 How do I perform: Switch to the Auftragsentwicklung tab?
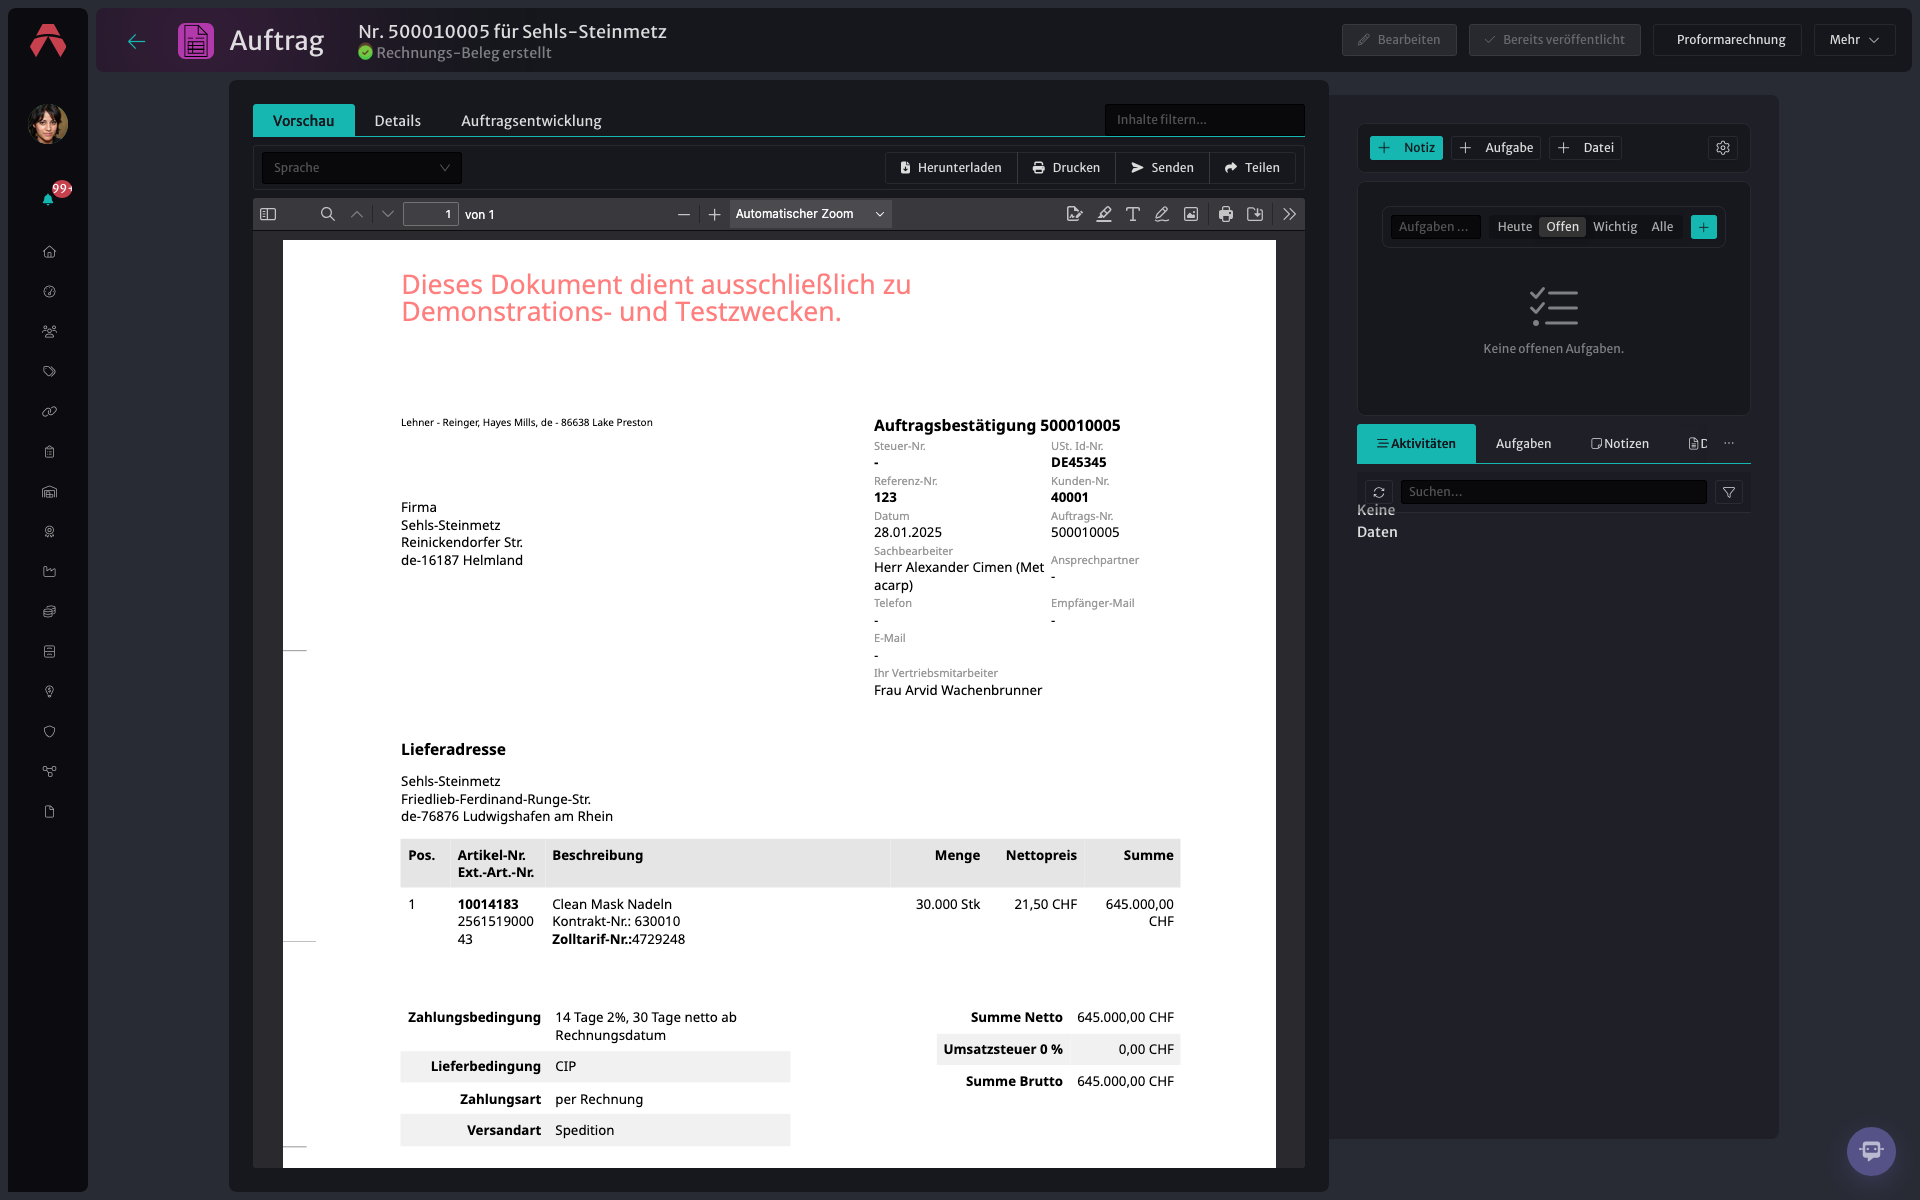531,121
